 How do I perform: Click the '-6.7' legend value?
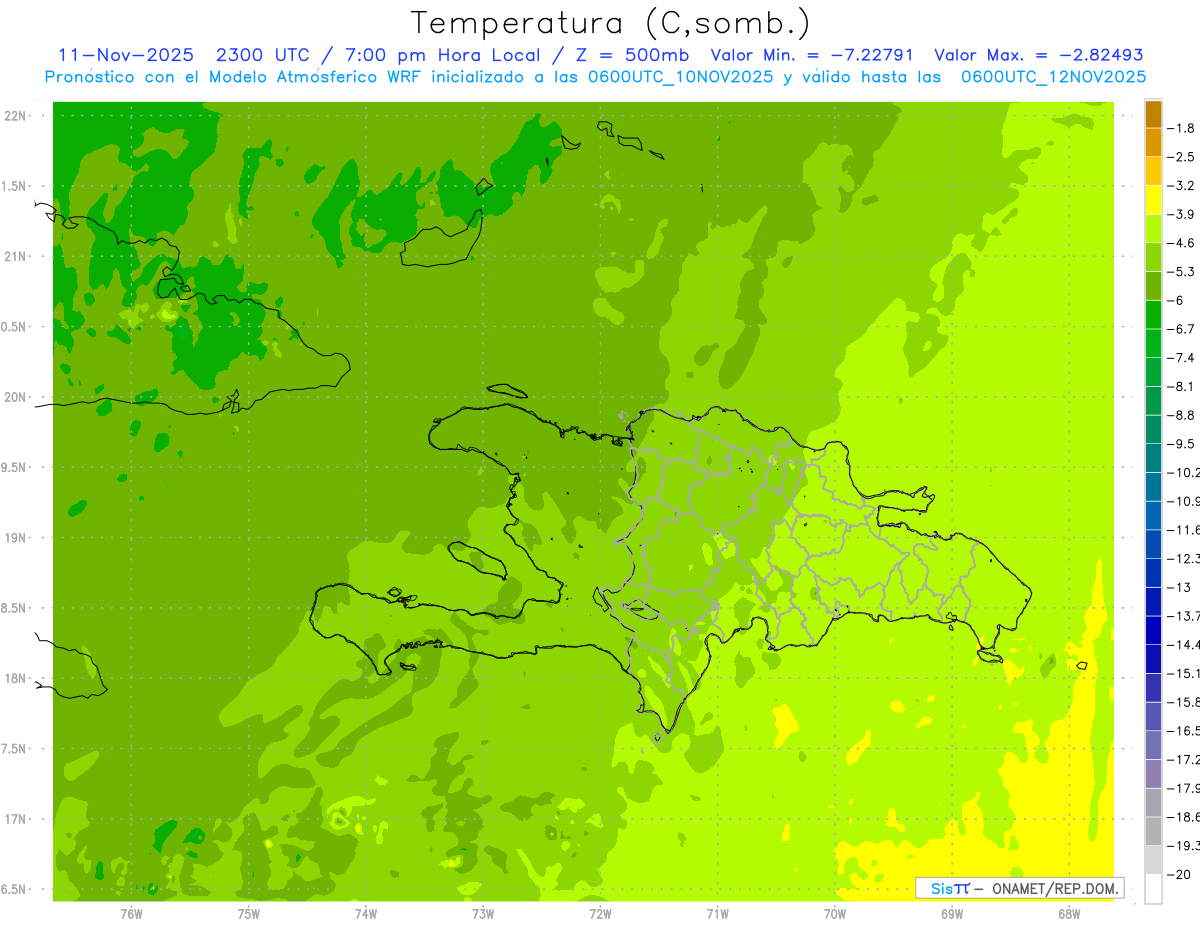point(1183,329)
